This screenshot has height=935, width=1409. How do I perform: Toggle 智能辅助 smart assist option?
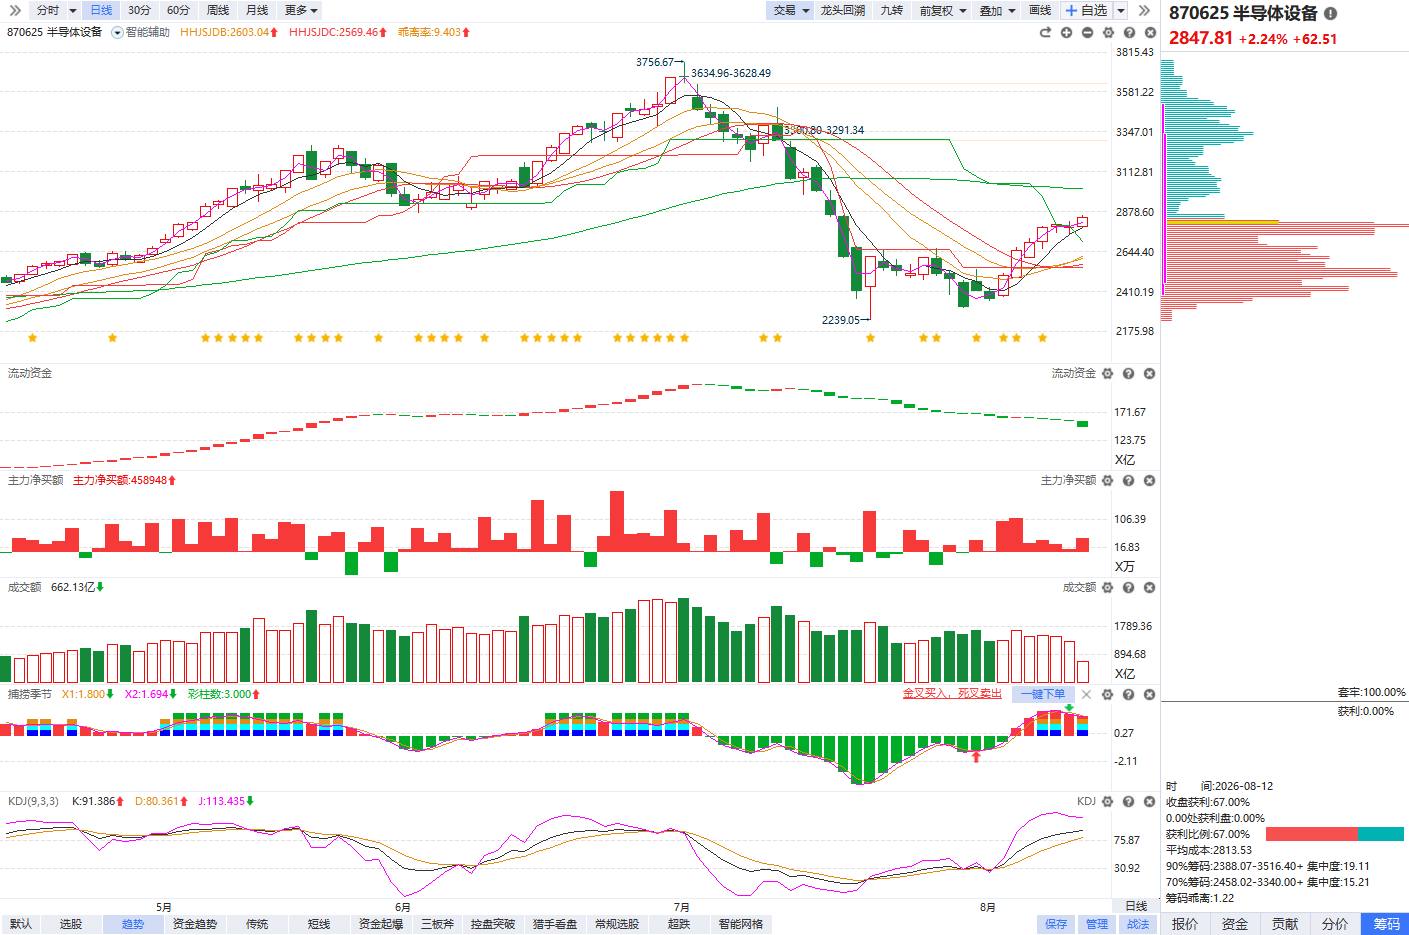pos(140,32)
